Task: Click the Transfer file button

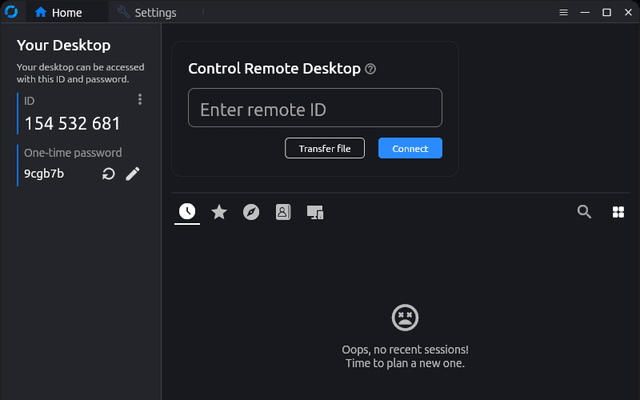Action: click(x=324, y=148)
